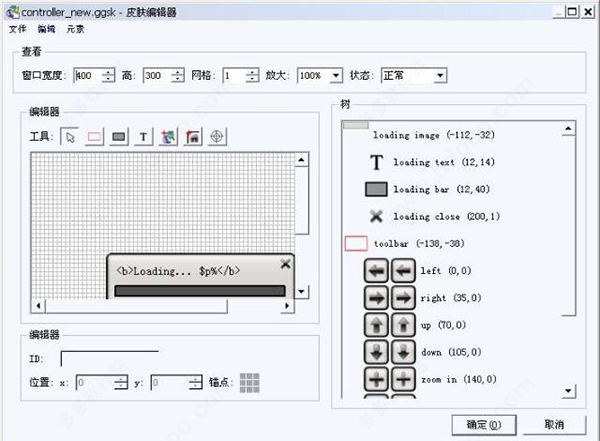Increase window width with stepper arrow
Screen dimensions: 600x441
[x=108, y=72]
